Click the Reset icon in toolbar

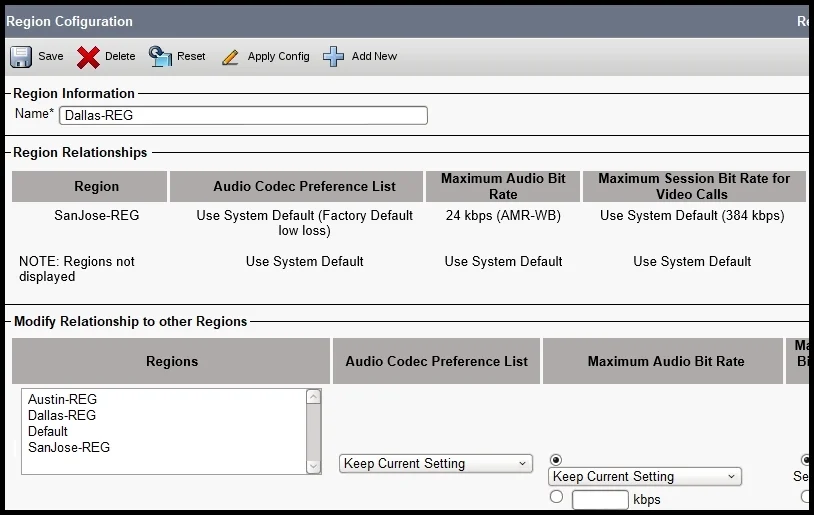(160, 56)
